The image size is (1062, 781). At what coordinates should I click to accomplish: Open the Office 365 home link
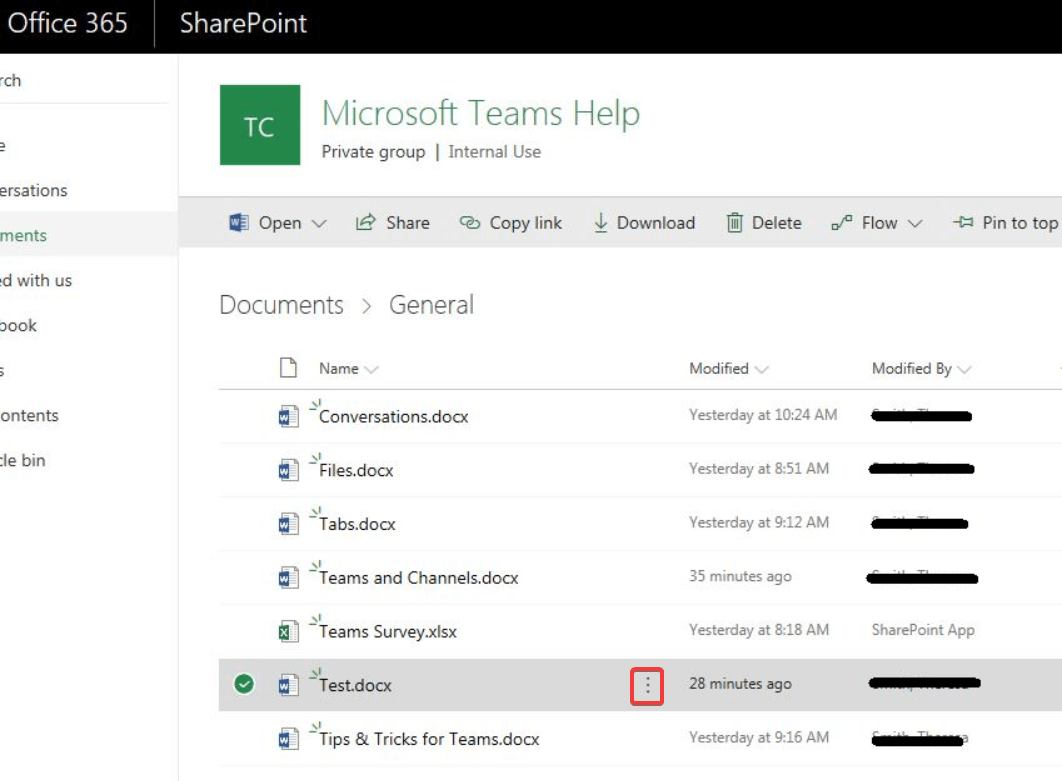point(66,24)
